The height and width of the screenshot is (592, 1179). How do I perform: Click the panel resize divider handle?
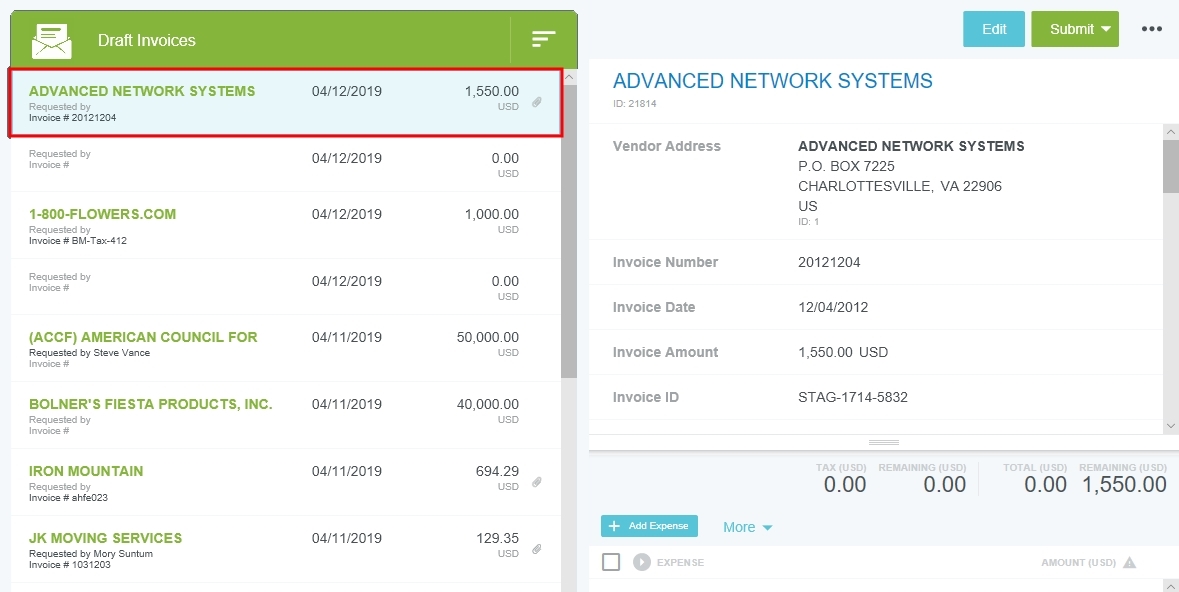pos(884,442)
